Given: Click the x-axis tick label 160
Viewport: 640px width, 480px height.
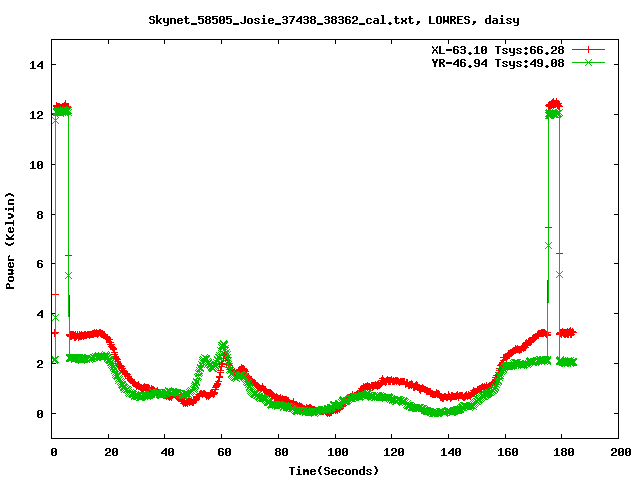Looking at the screenshot, I should tap(507, 452).
